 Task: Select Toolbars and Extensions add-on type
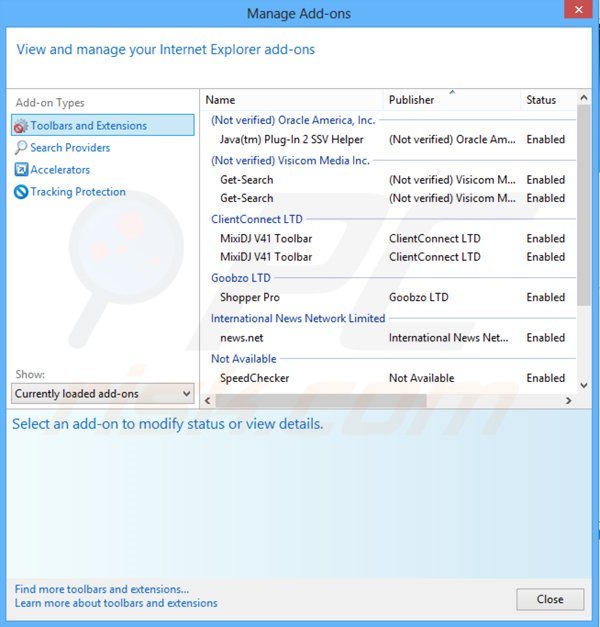click(103, 125)
